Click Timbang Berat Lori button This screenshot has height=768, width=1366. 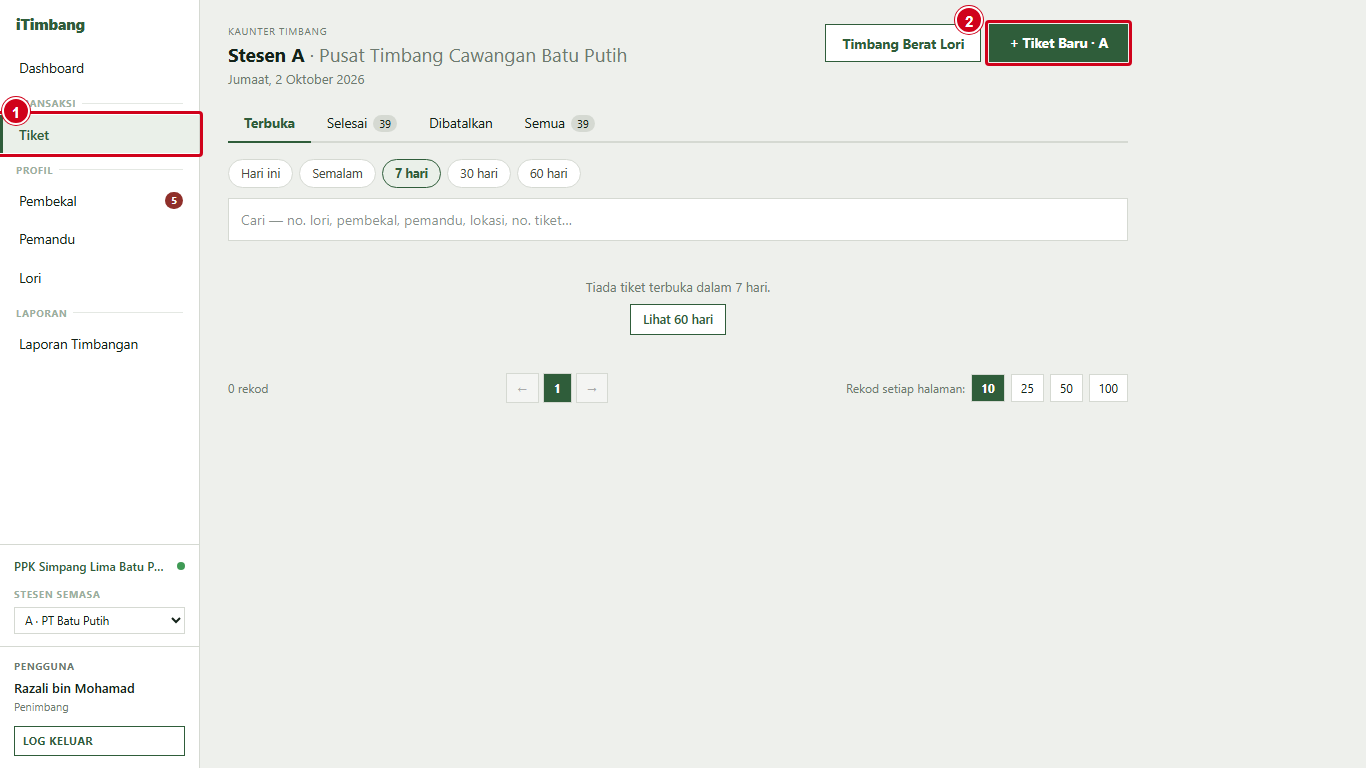pyautogui.click(x=903, y=43)
